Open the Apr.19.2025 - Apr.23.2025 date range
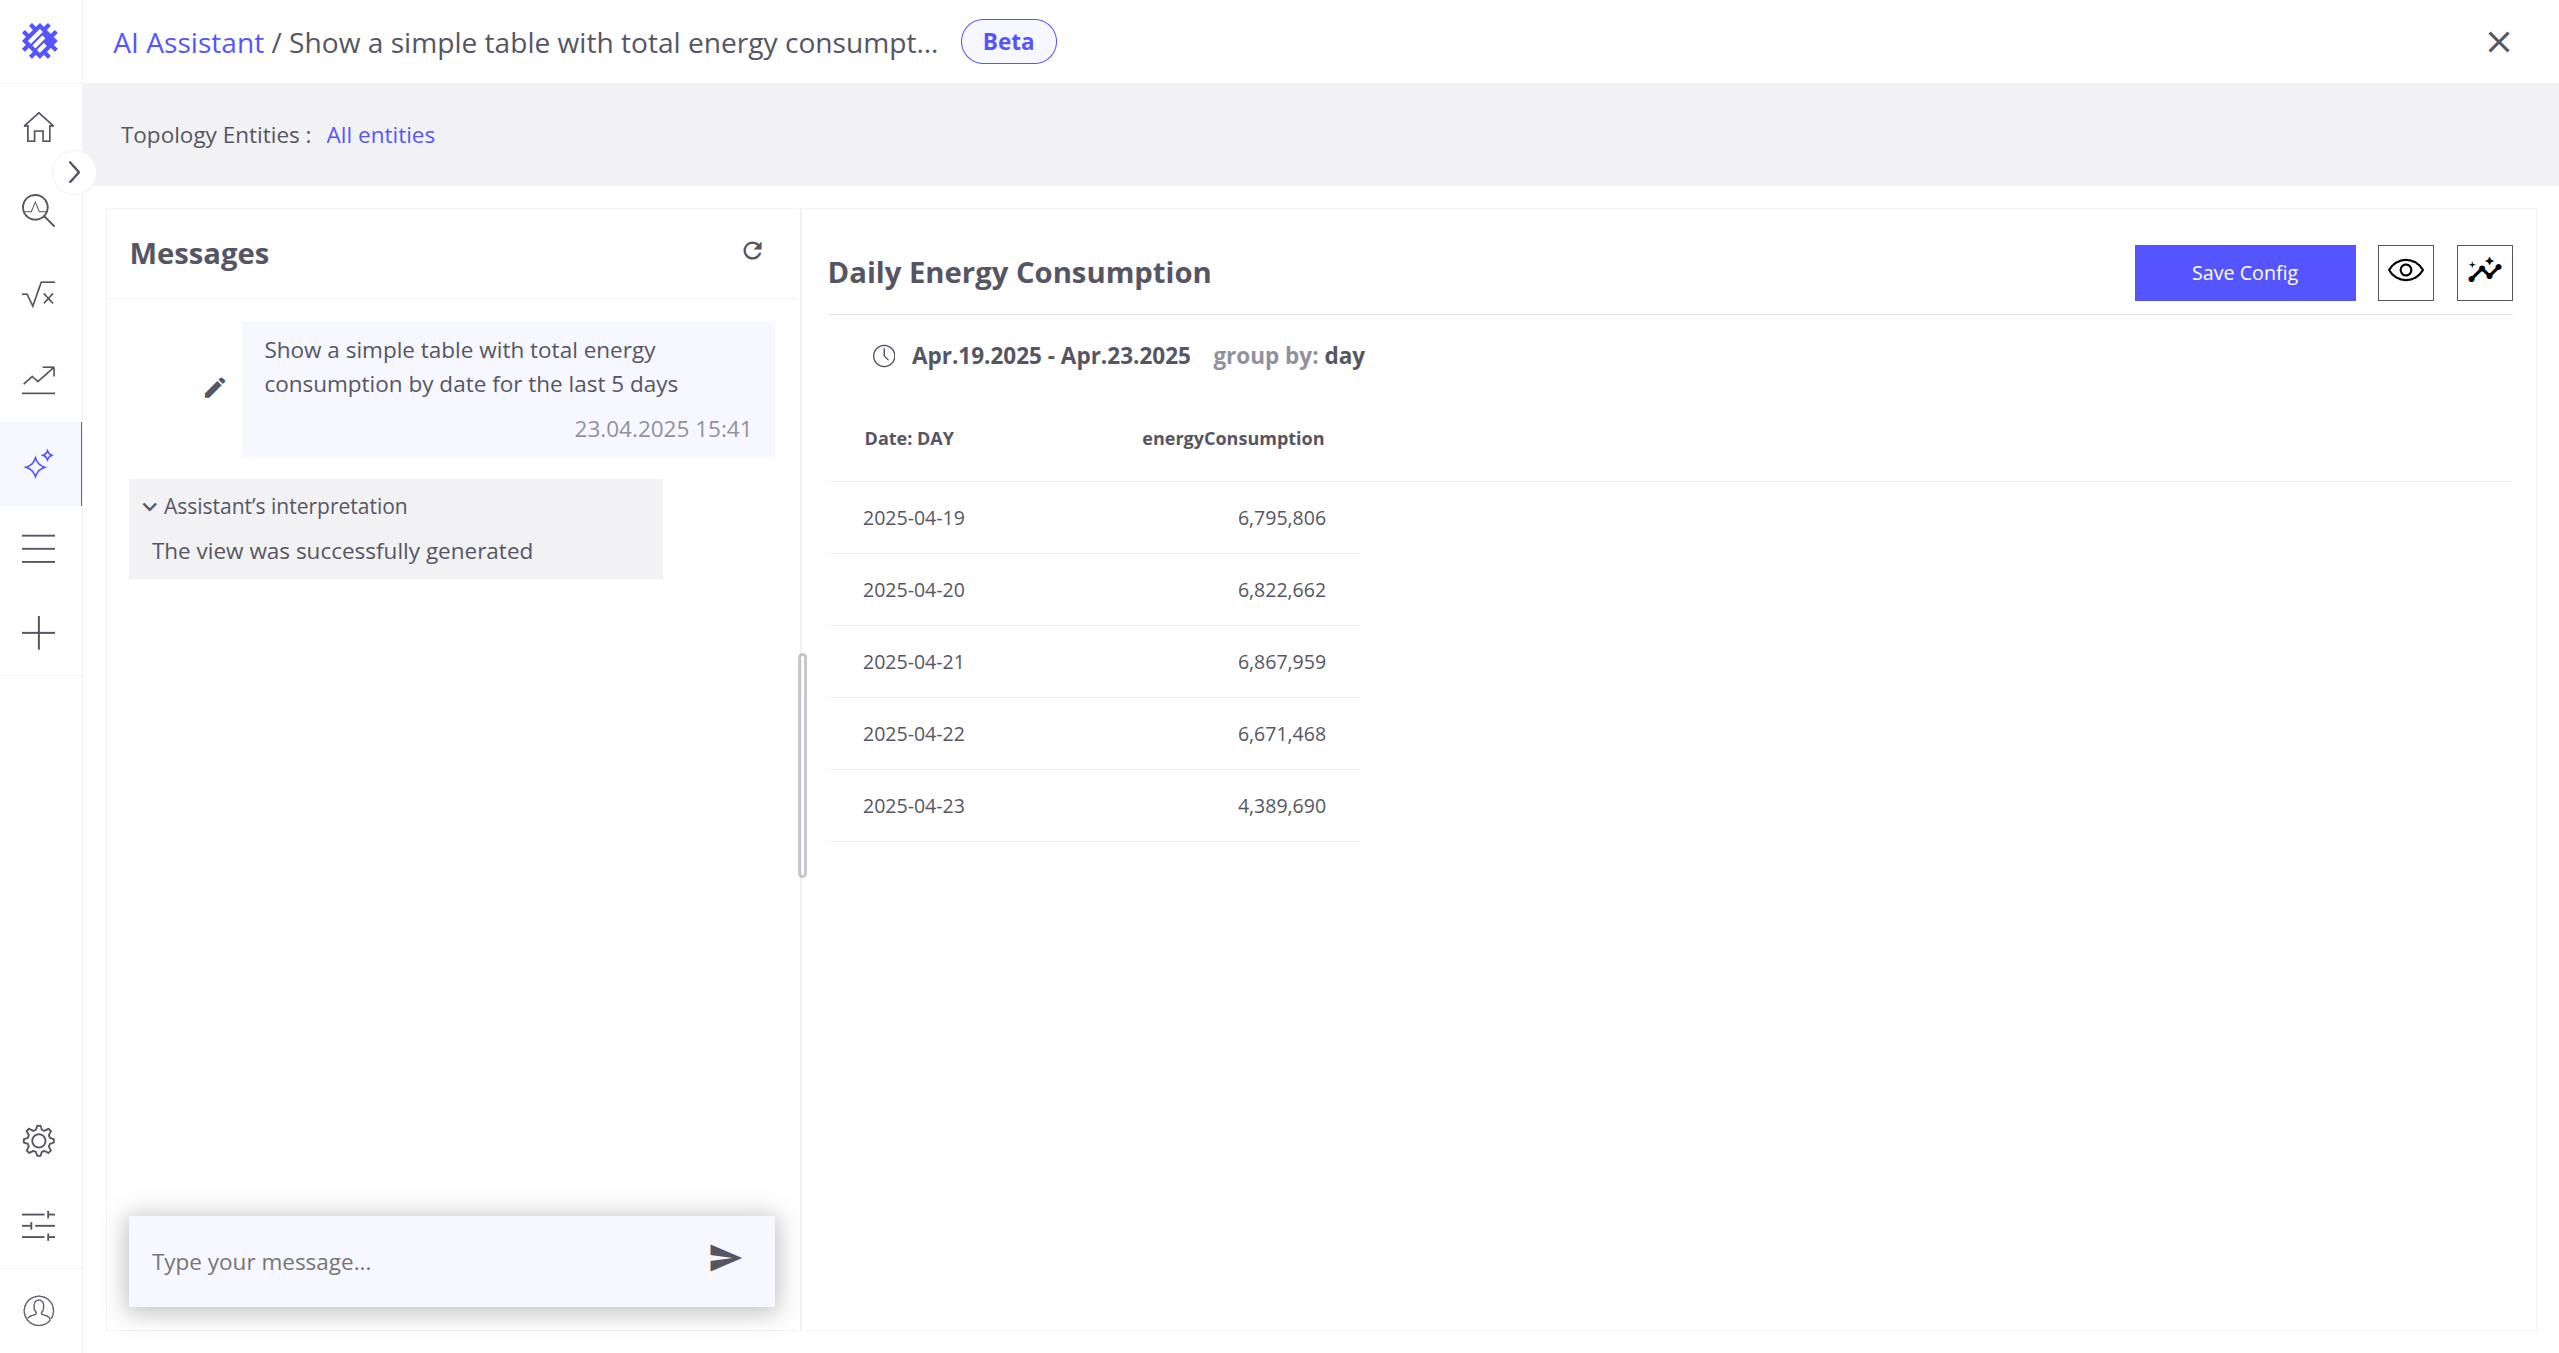 coord(1050,356)
